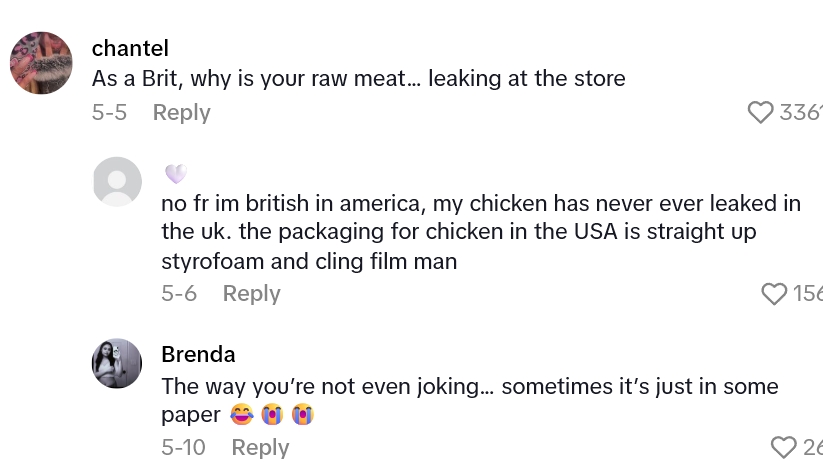Image resolution: width=823 pixels, height=476 pixels.
Task: Click the purple heart username
Action: point(176,174)
